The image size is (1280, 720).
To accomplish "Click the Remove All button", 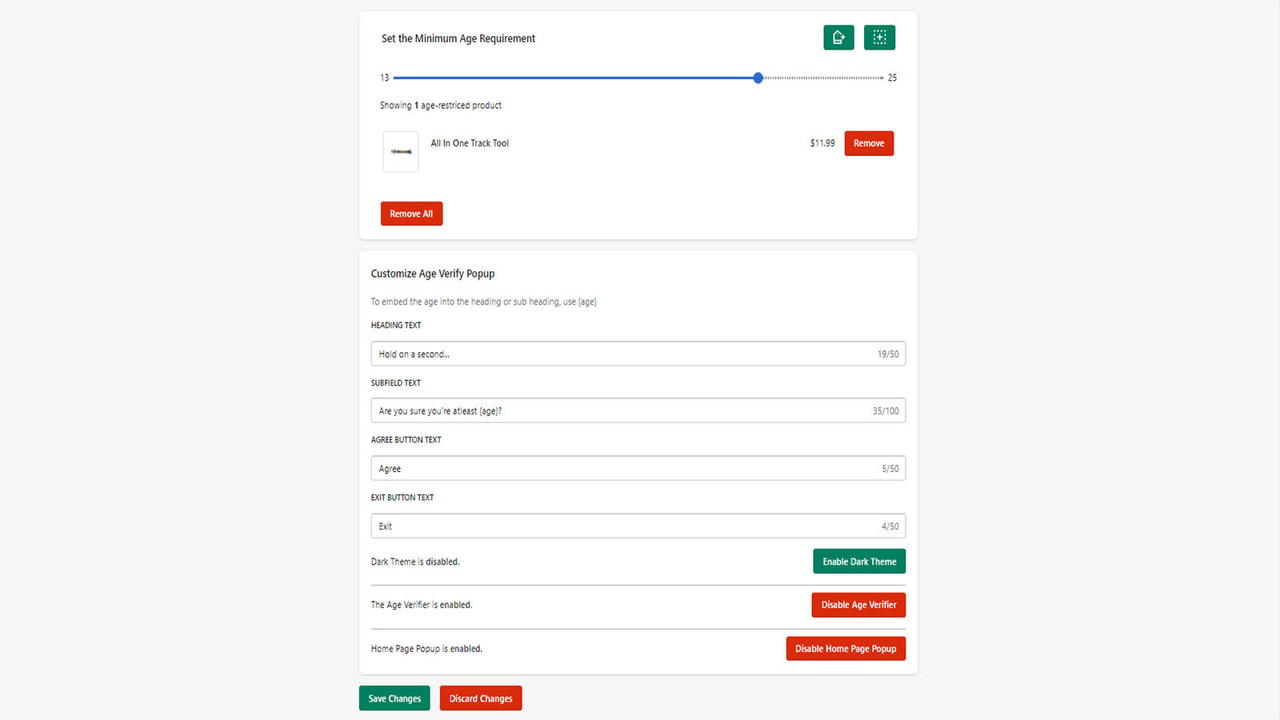I will click(411, 213).
